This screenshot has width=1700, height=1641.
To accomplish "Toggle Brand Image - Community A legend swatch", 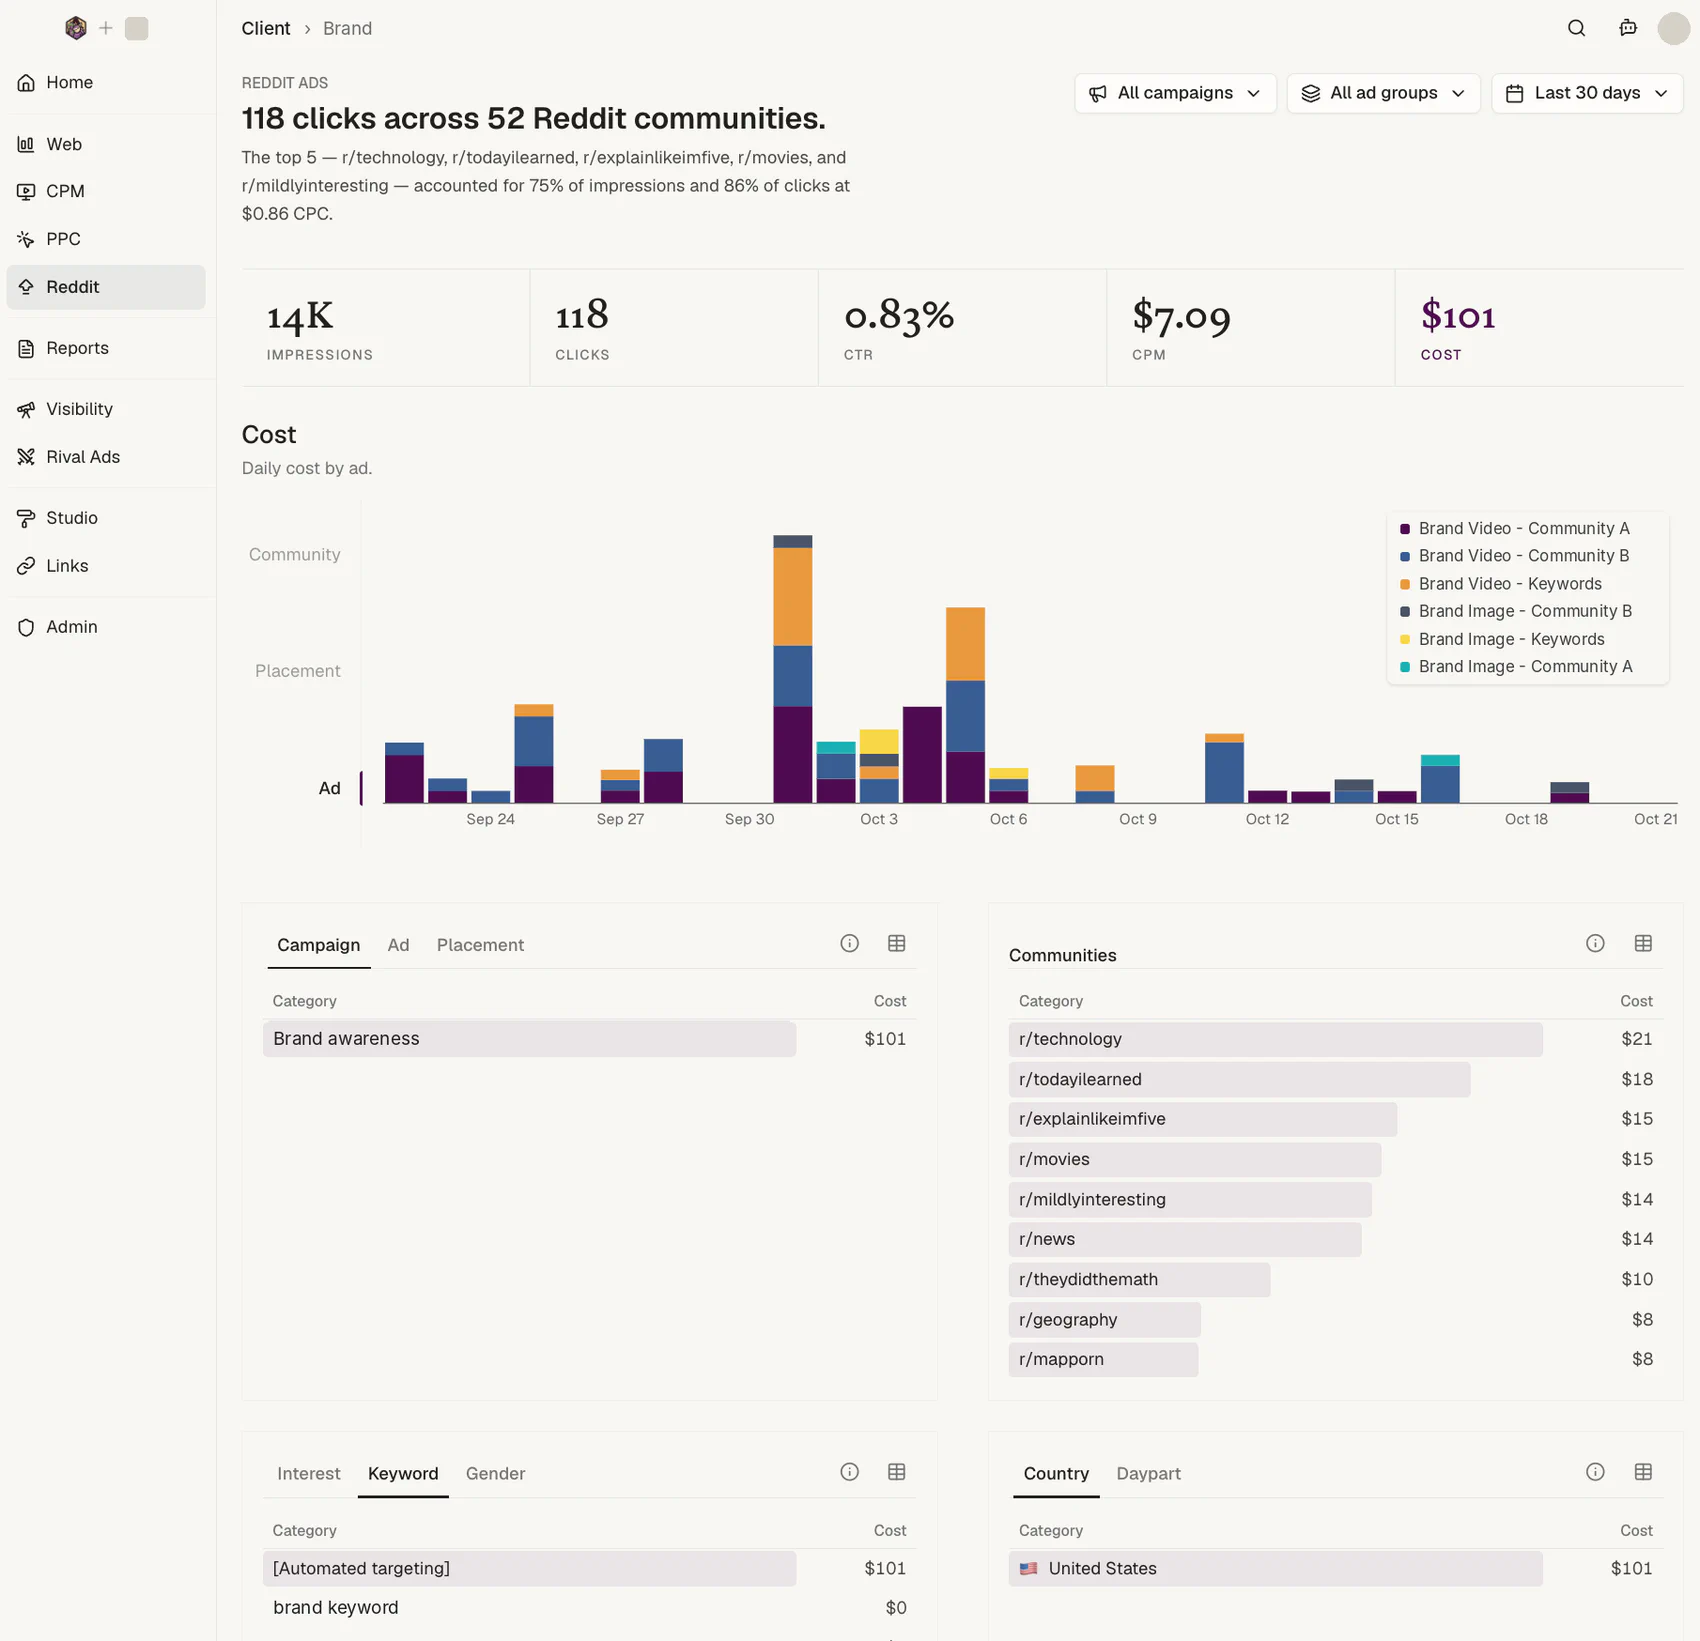I will click(1405, 667).
